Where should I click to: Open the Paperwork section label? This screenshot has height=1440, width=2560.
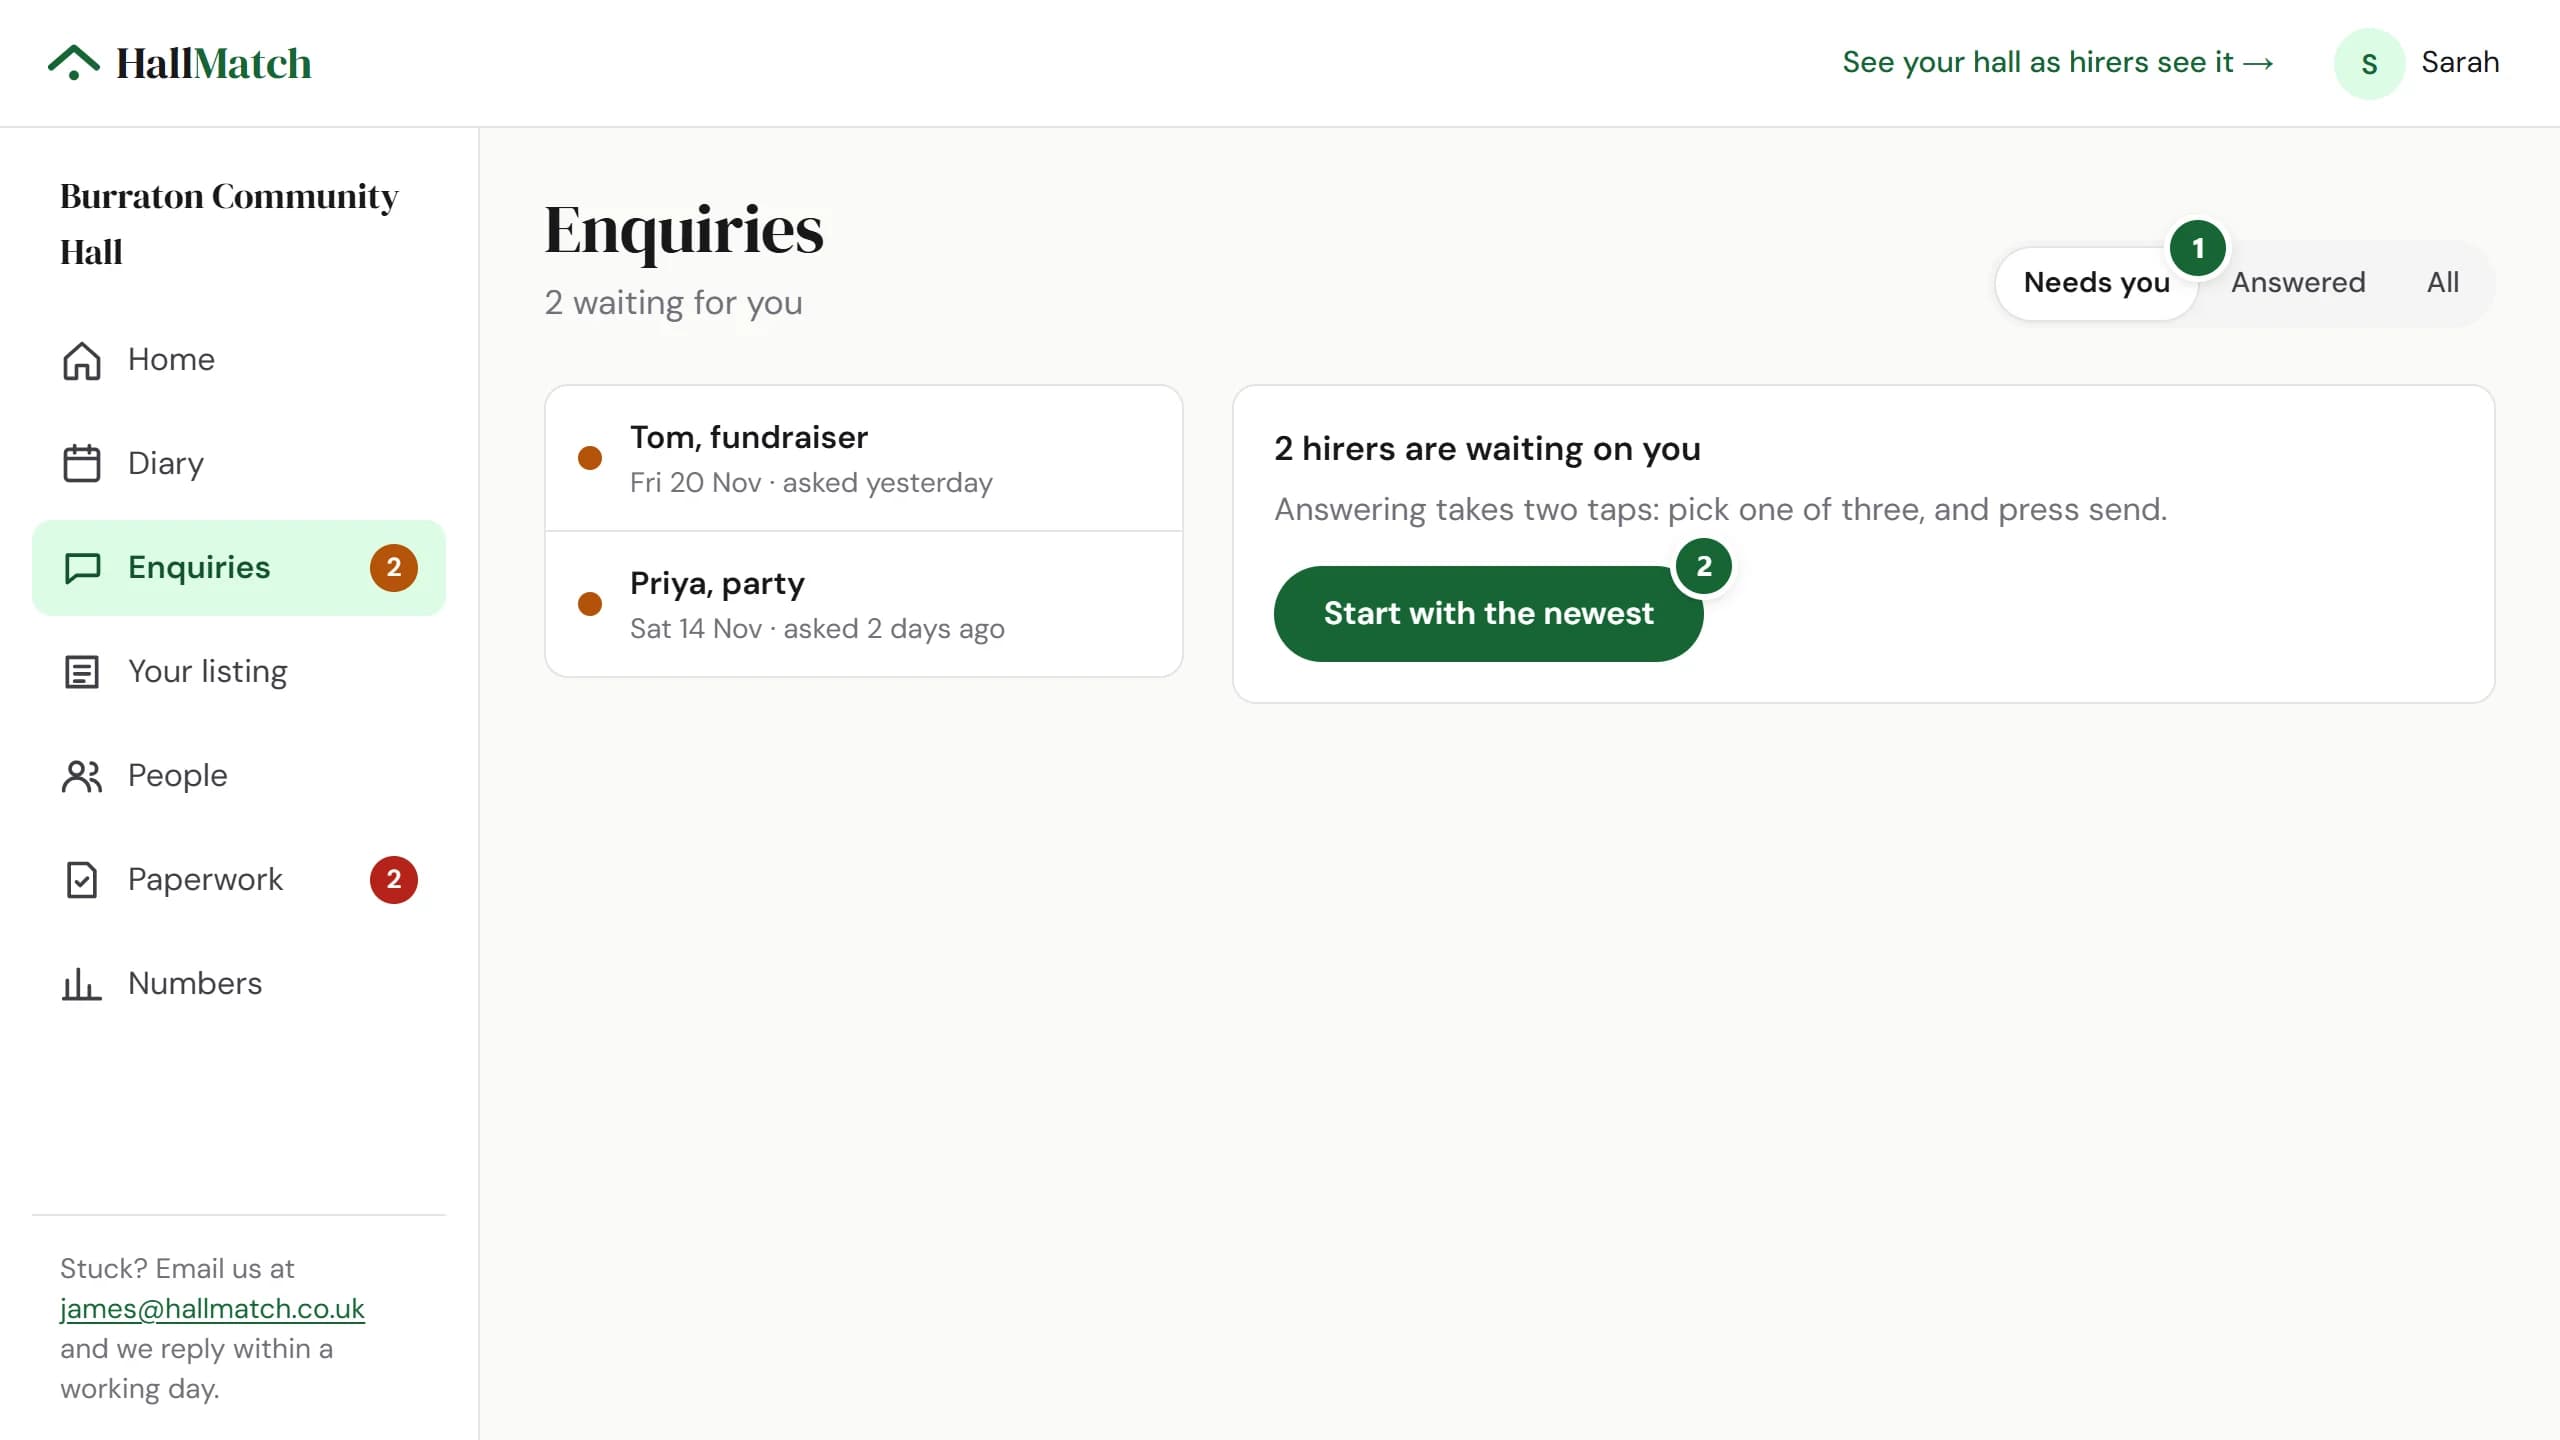click(x=205, y=879)
